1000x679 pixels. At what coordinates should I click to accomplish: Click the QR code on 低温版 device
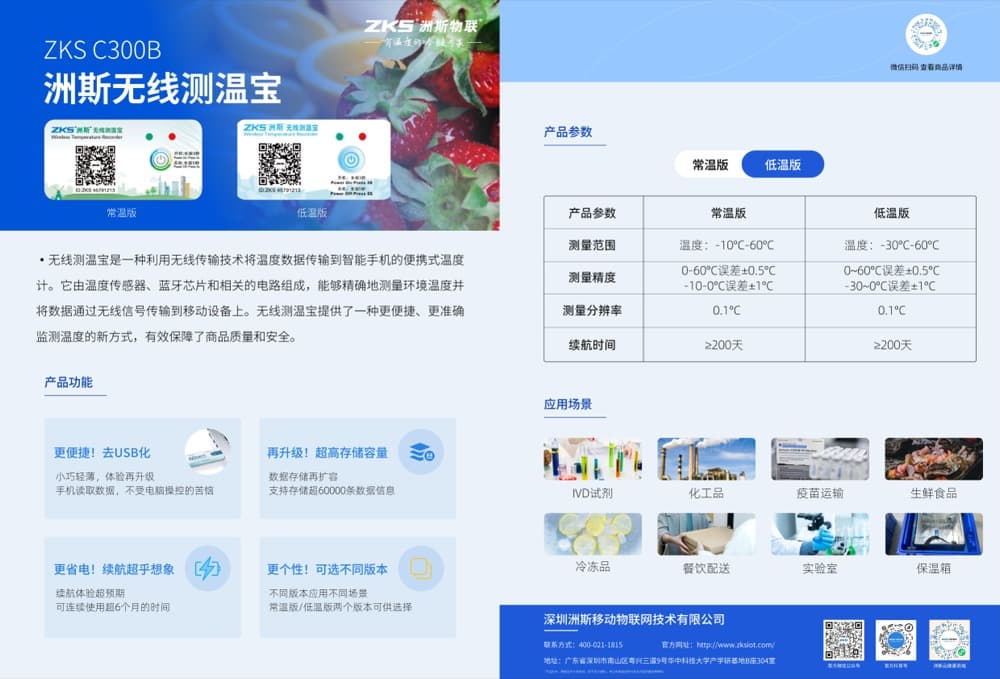[279, 164]
